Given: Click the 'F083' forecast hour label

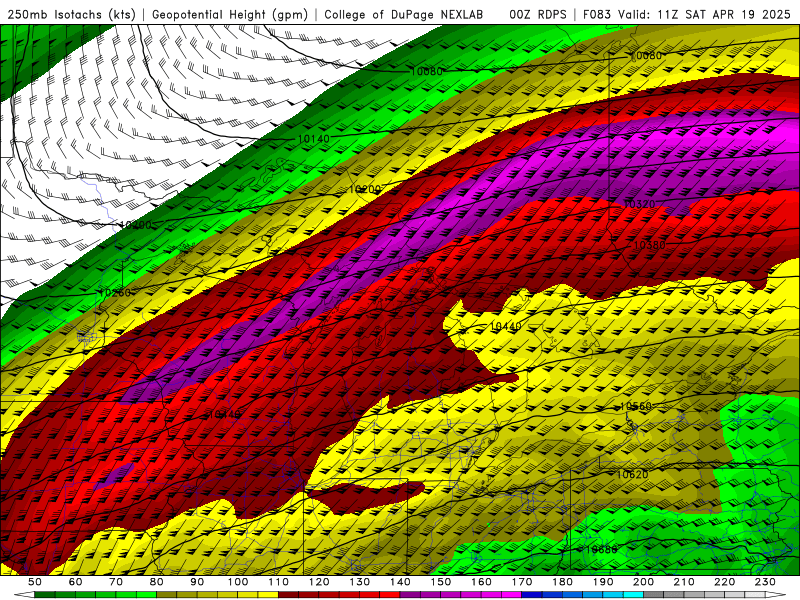Looking at the screenshot, I should coord(597,15).
